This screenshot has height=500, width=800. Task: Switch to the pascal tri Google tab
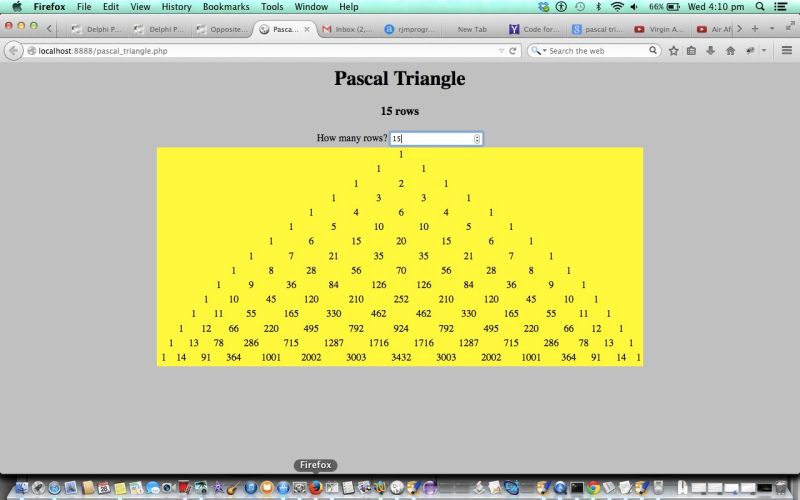(x=597, y=30)
